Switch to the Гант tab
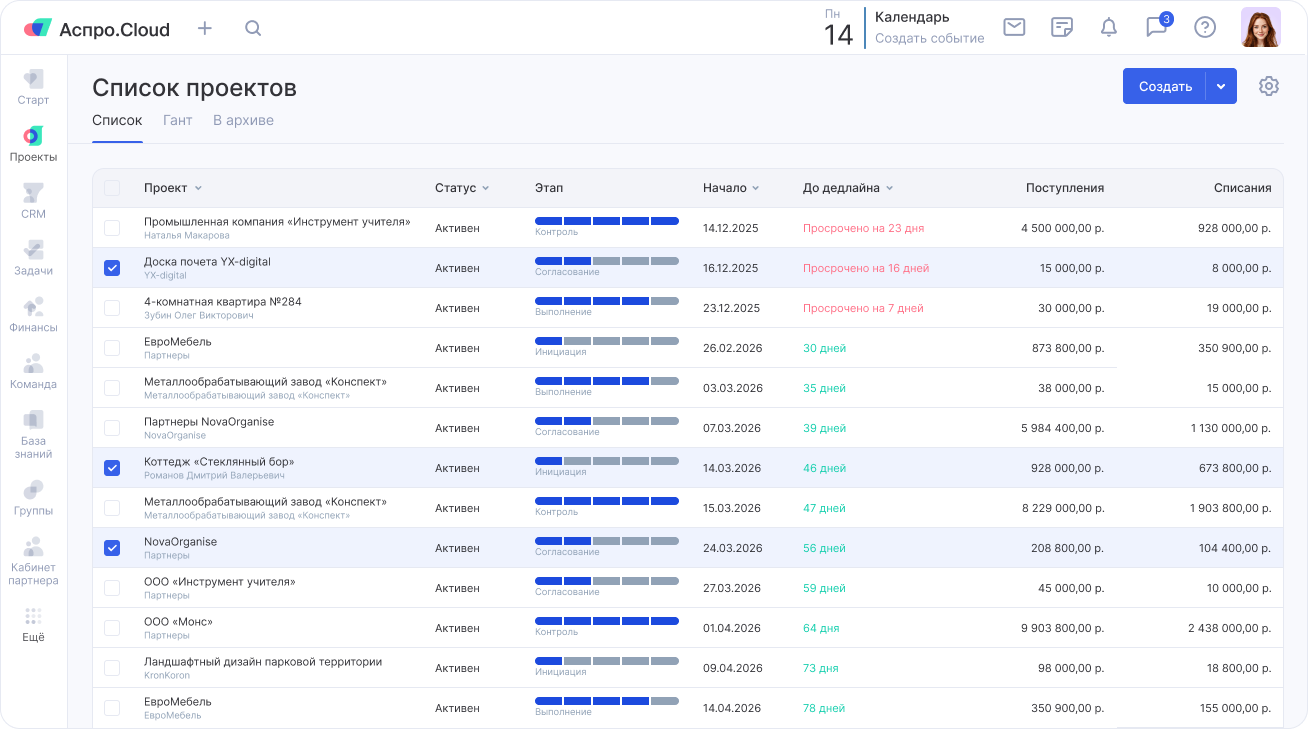The image size is (1308, 729). [177, 120]
